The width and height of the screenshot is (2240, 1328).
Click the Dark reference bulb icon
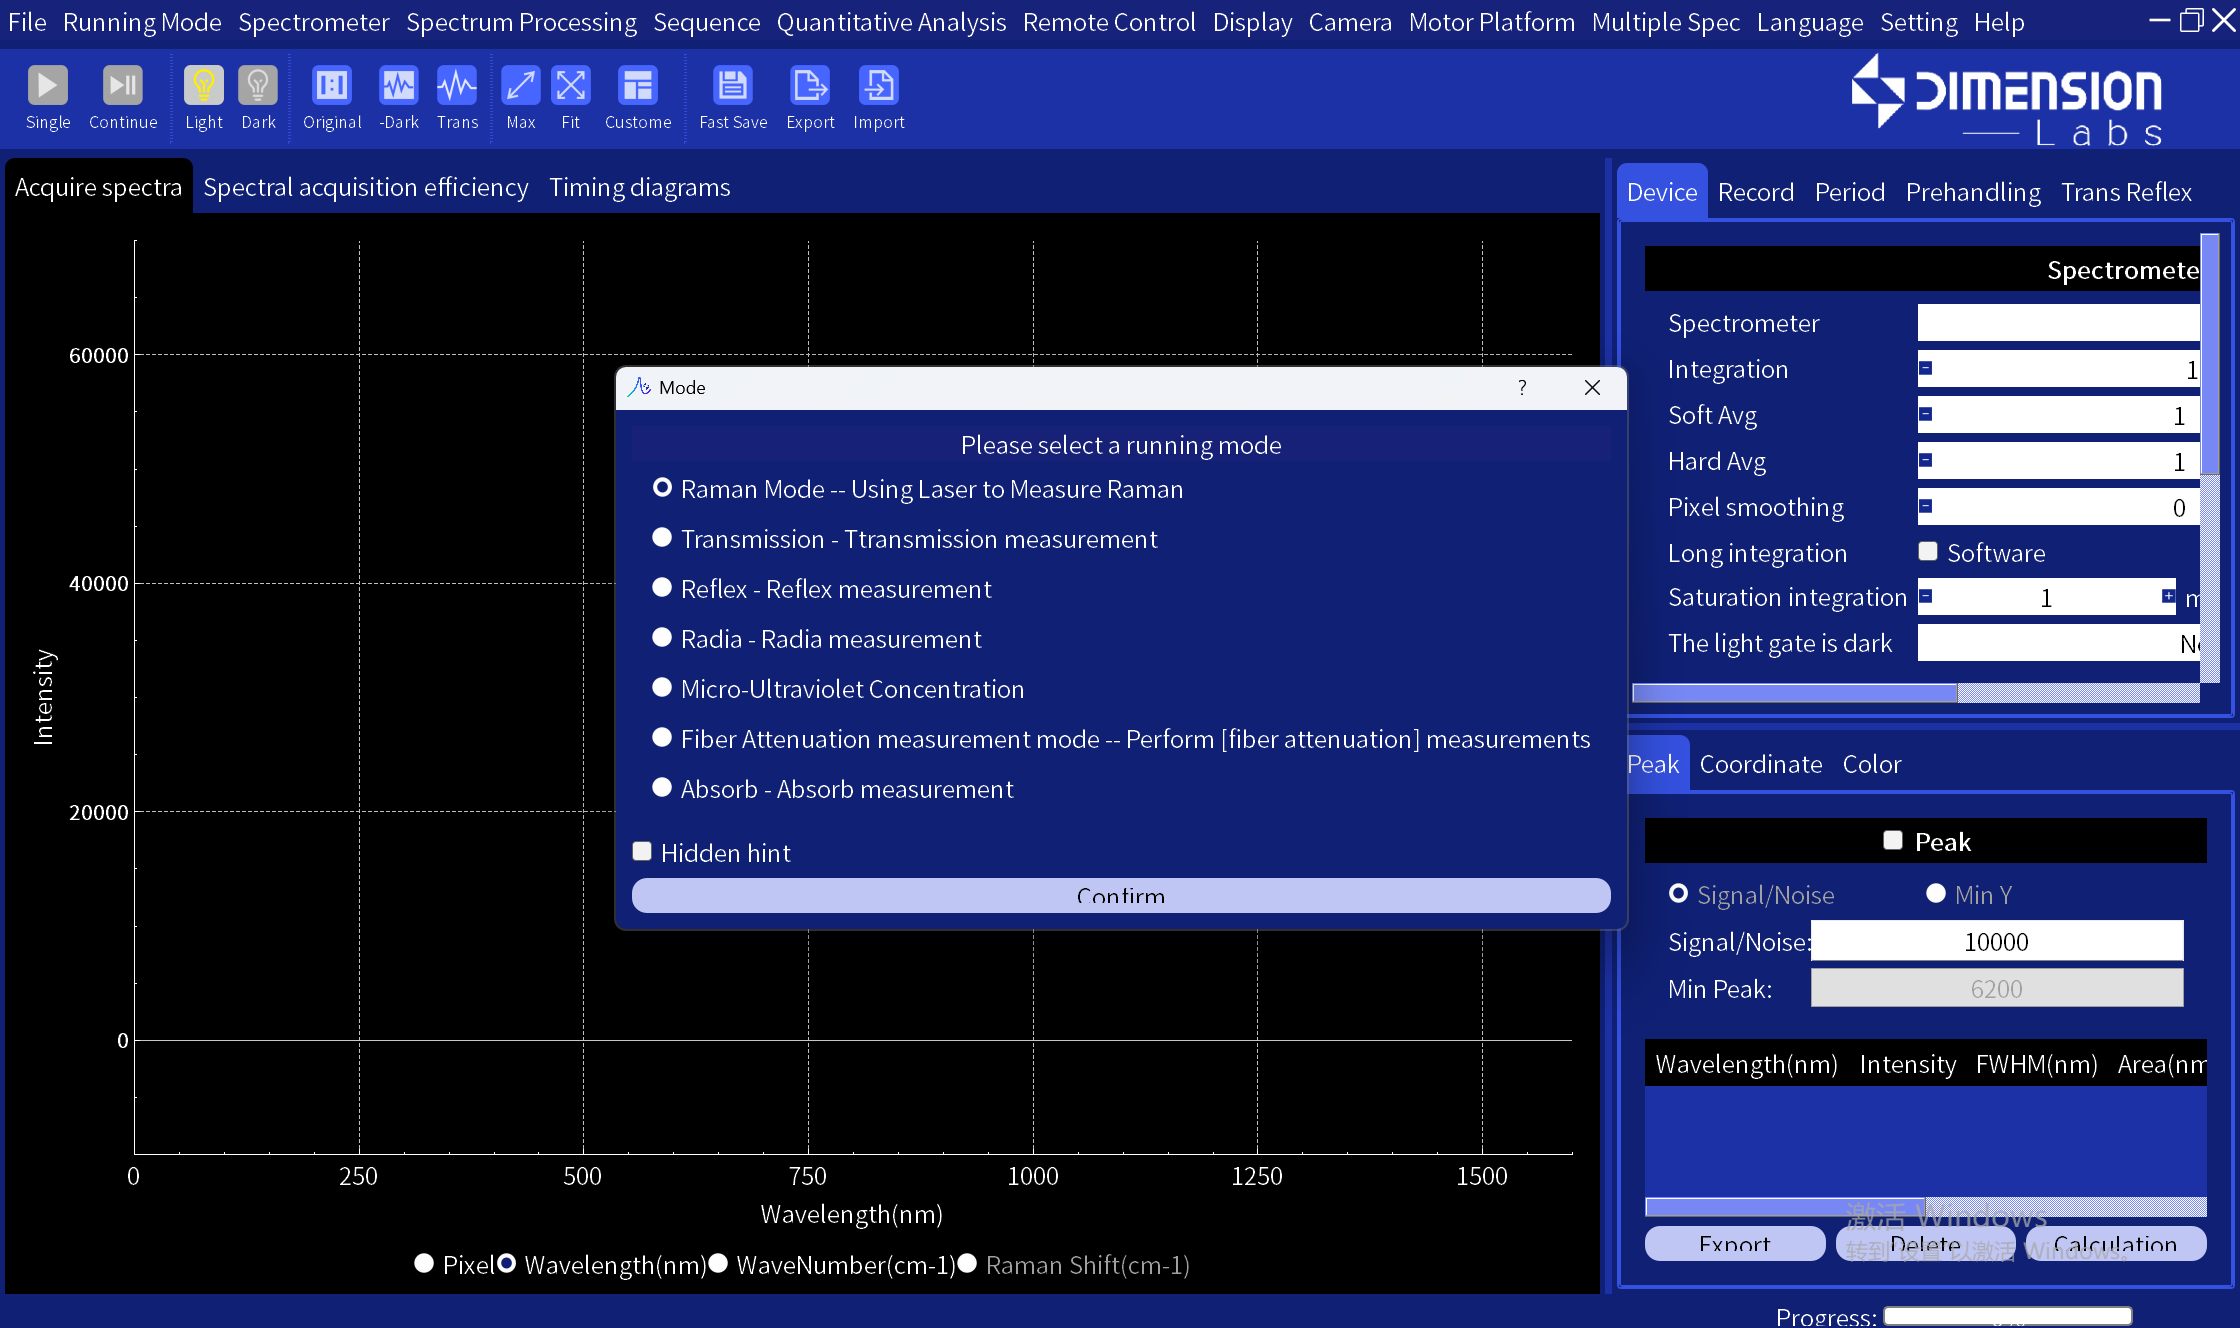pyautogui.click(x=258, y=87)
